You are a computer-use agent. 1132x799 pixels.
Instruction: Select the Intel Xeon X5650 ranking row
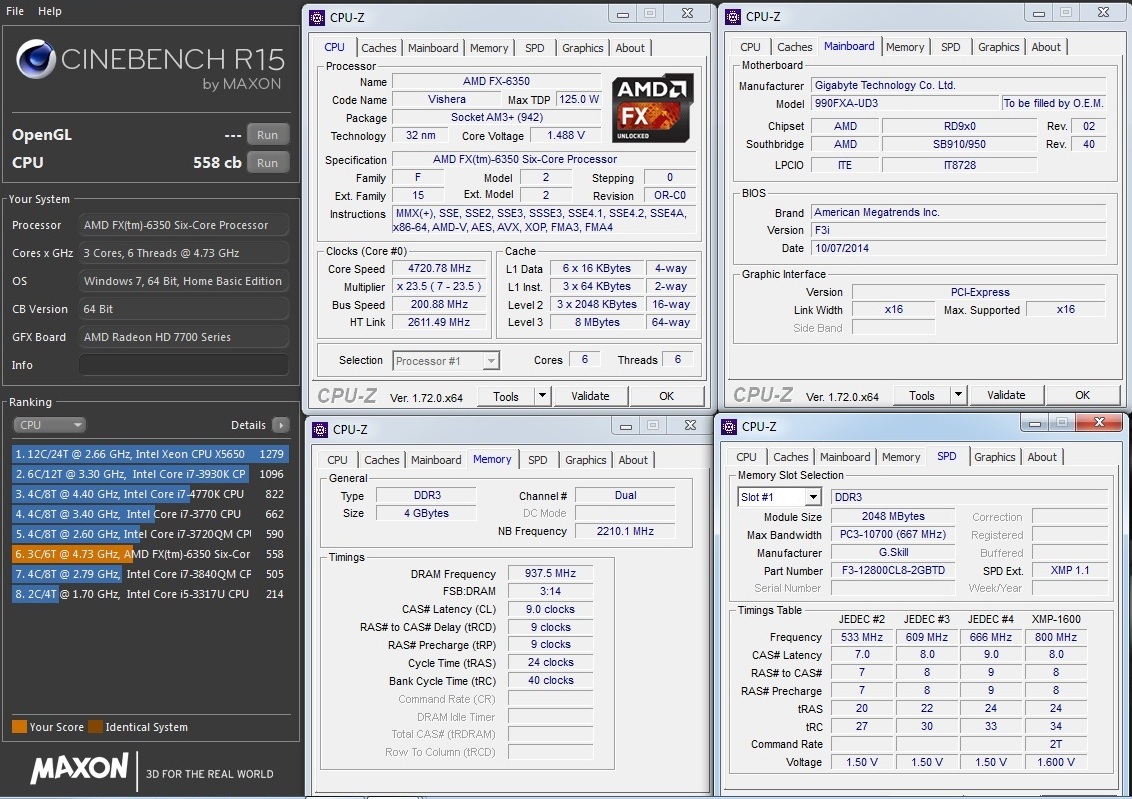(150, 454)
